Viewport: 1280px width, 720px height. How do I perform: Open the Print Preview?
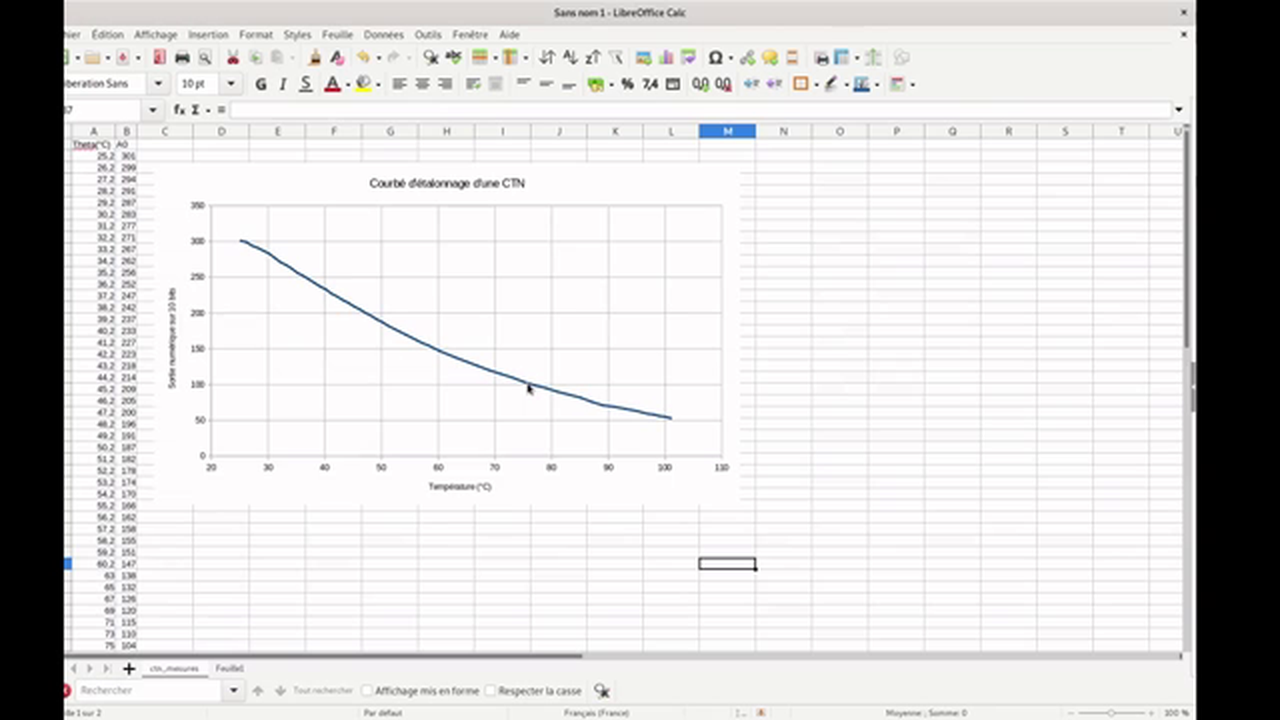[x=205, y=57]
